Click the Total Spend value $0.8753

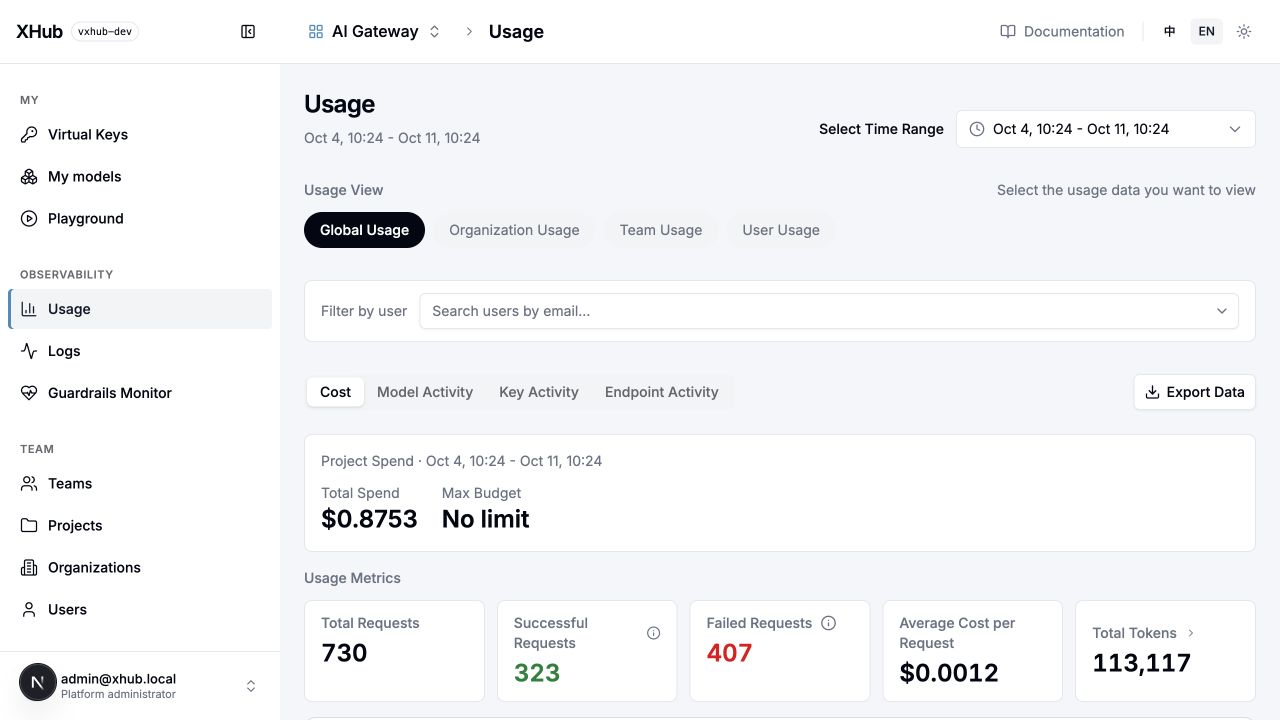click(x=369, y=519)
